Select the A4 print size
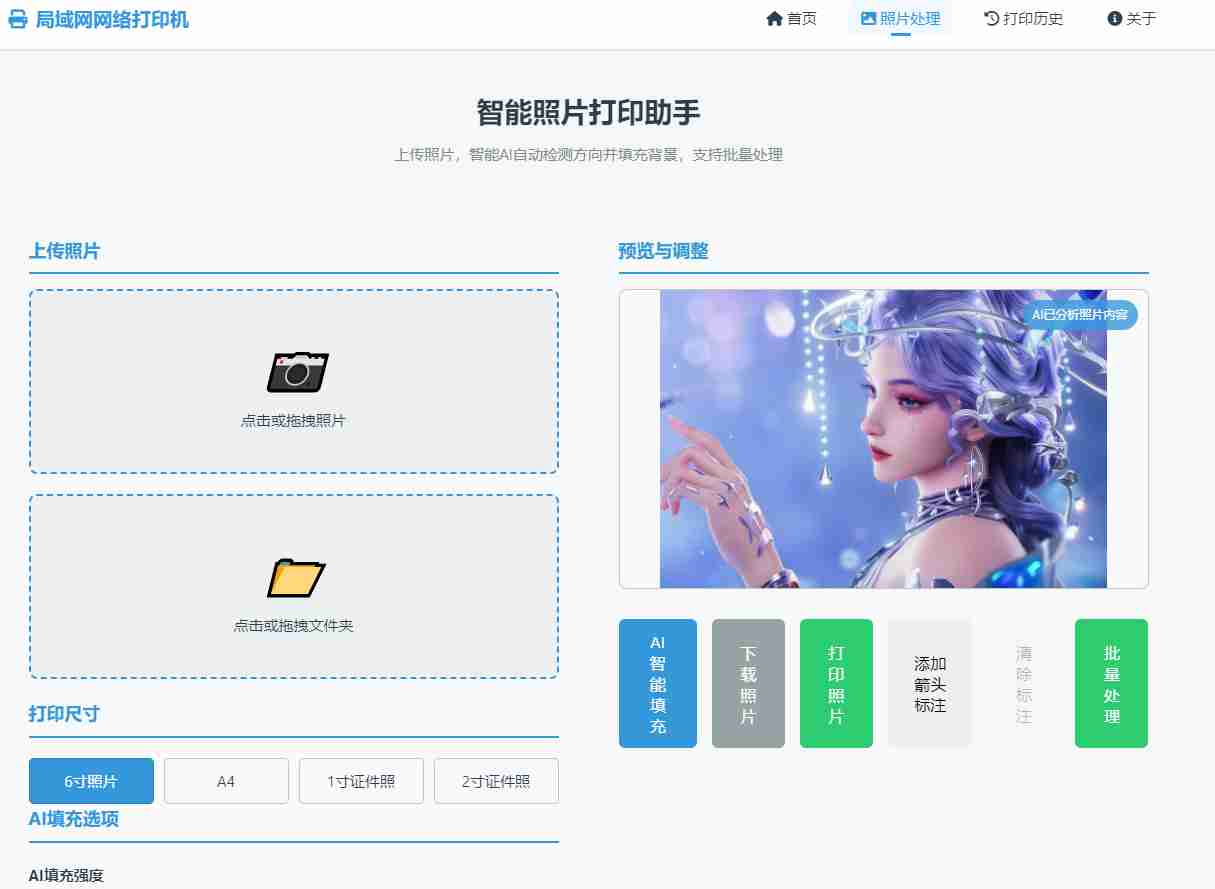The height and width of the screenshot is (889, 1215). coord(226,781)
